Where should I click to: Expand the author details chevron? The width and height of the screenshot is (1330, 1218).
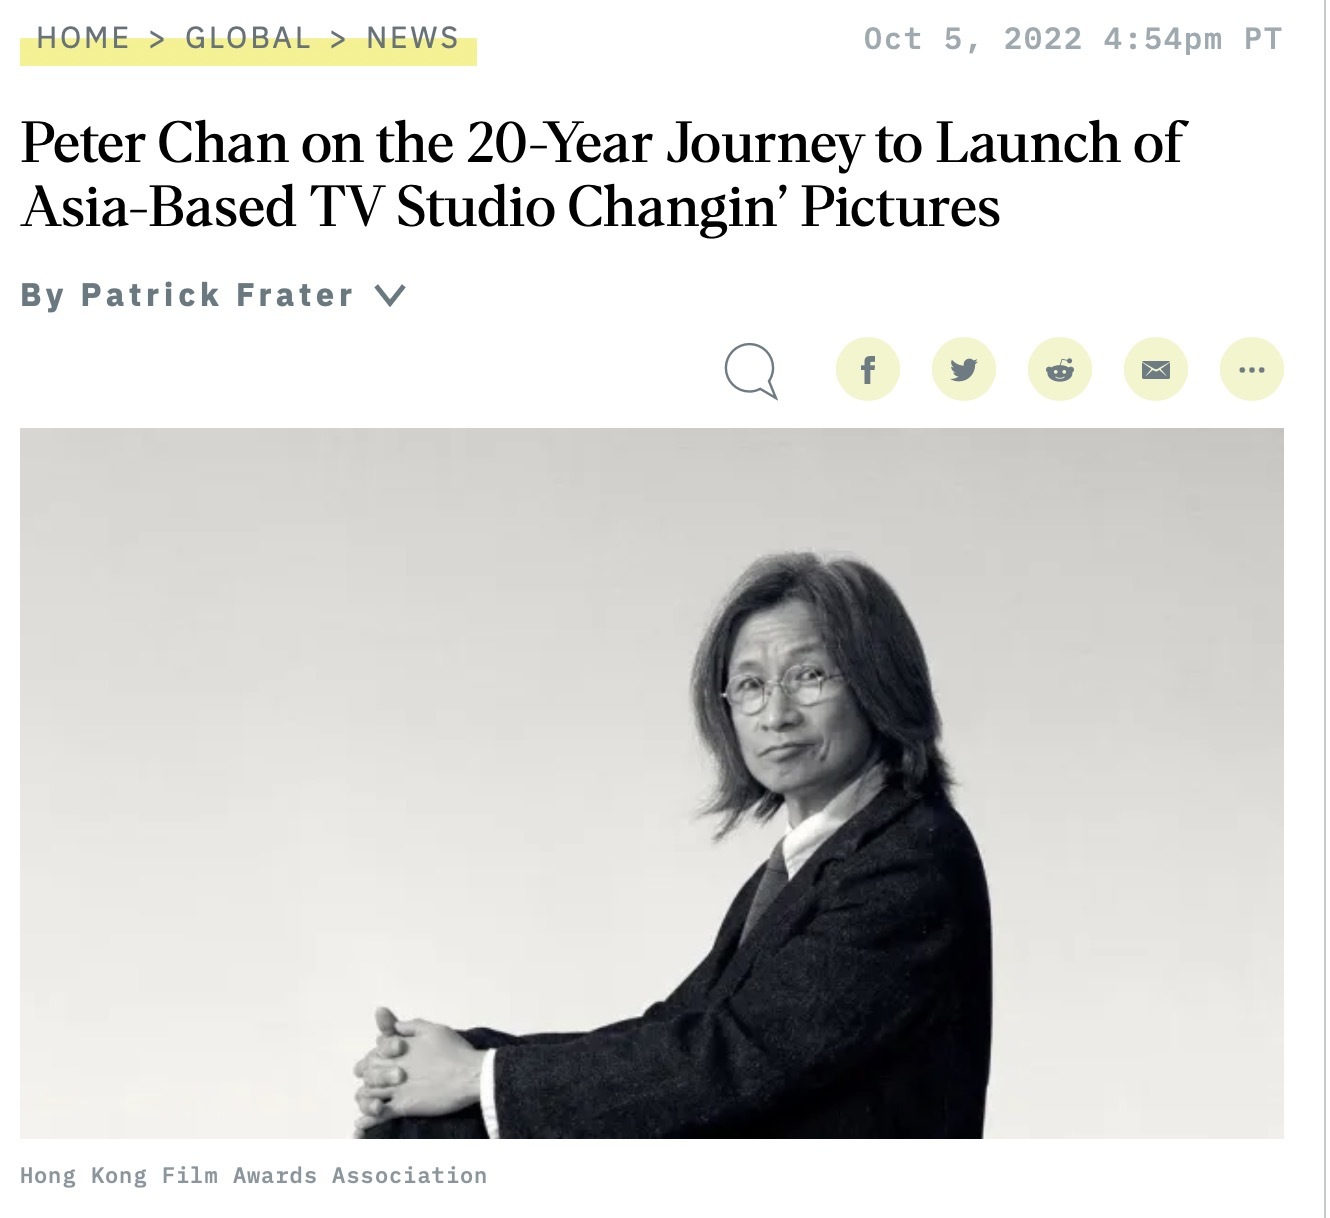[x=389, y=295]
